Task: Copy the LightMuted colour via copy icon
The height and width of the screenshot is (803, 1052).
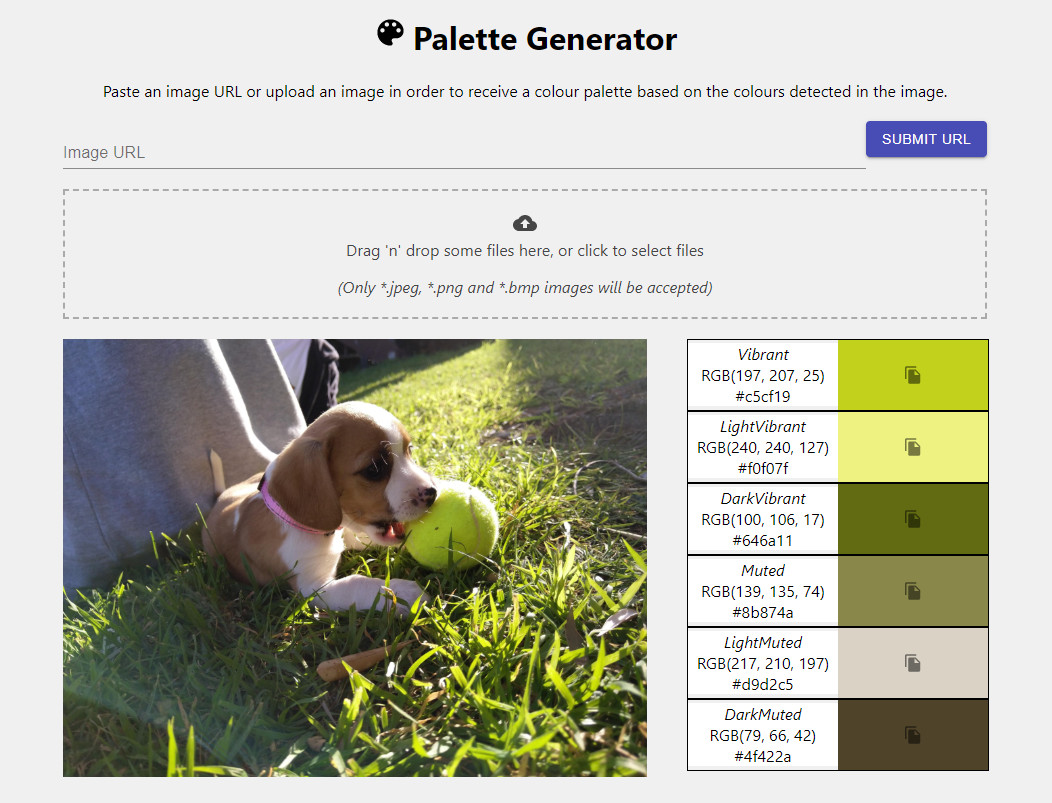Action: point(912,663)
